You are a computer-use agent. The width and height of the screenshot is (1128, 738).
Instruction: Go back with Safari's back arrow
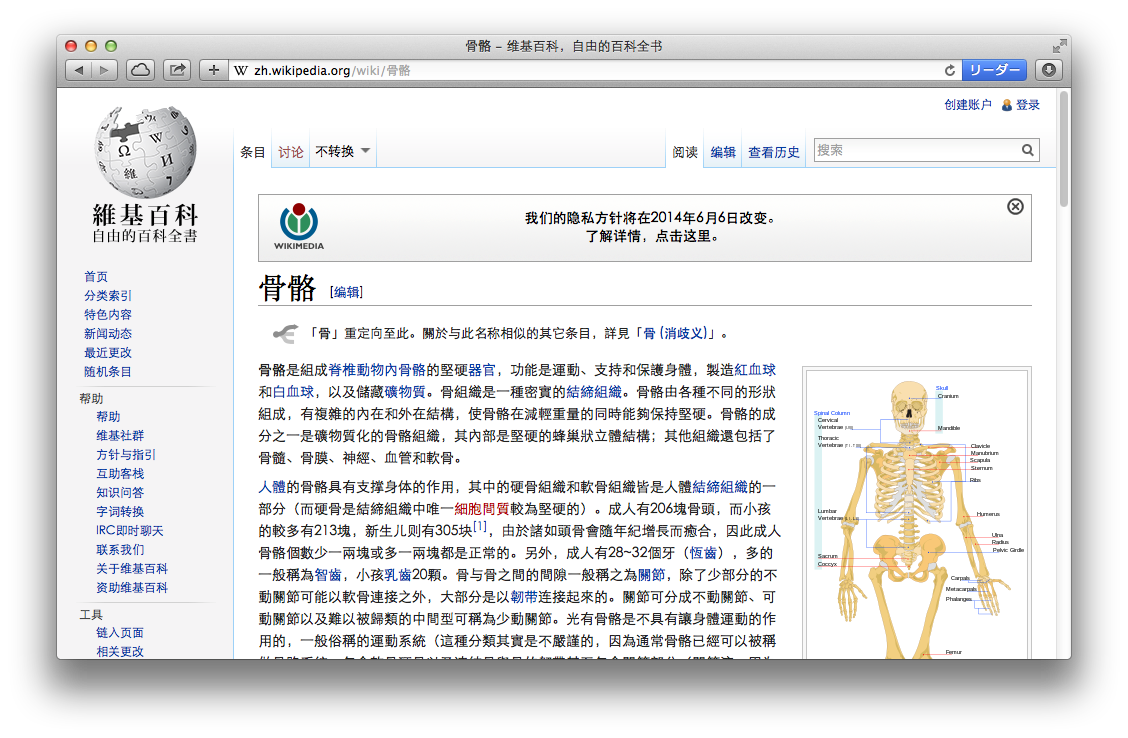[x=78, y=70]
